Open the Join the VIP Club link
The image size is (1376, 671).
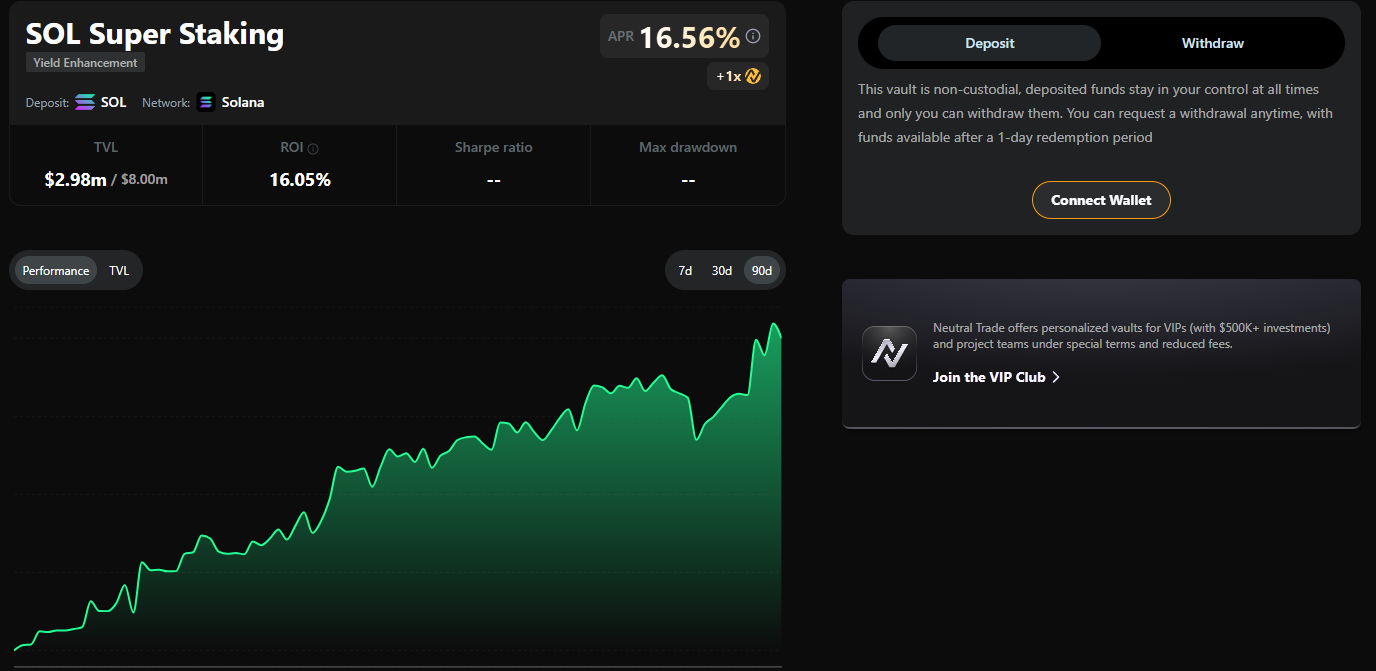click(996, 377)
